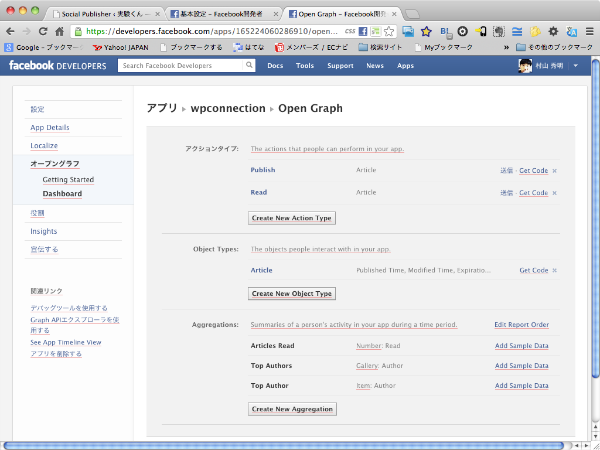Delete the Read action type (x)

[x=554, y=193]
